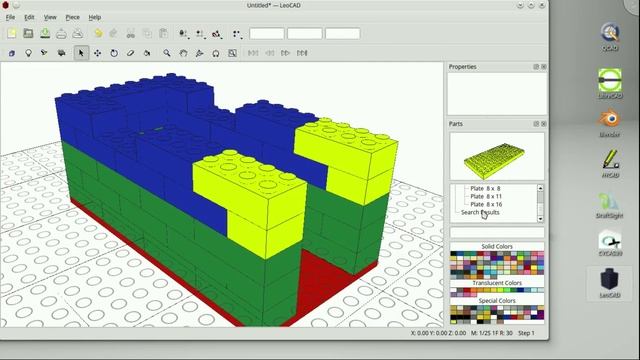Redo the undone action
This screenshot has height=360, width=640.
coord(114,33)
